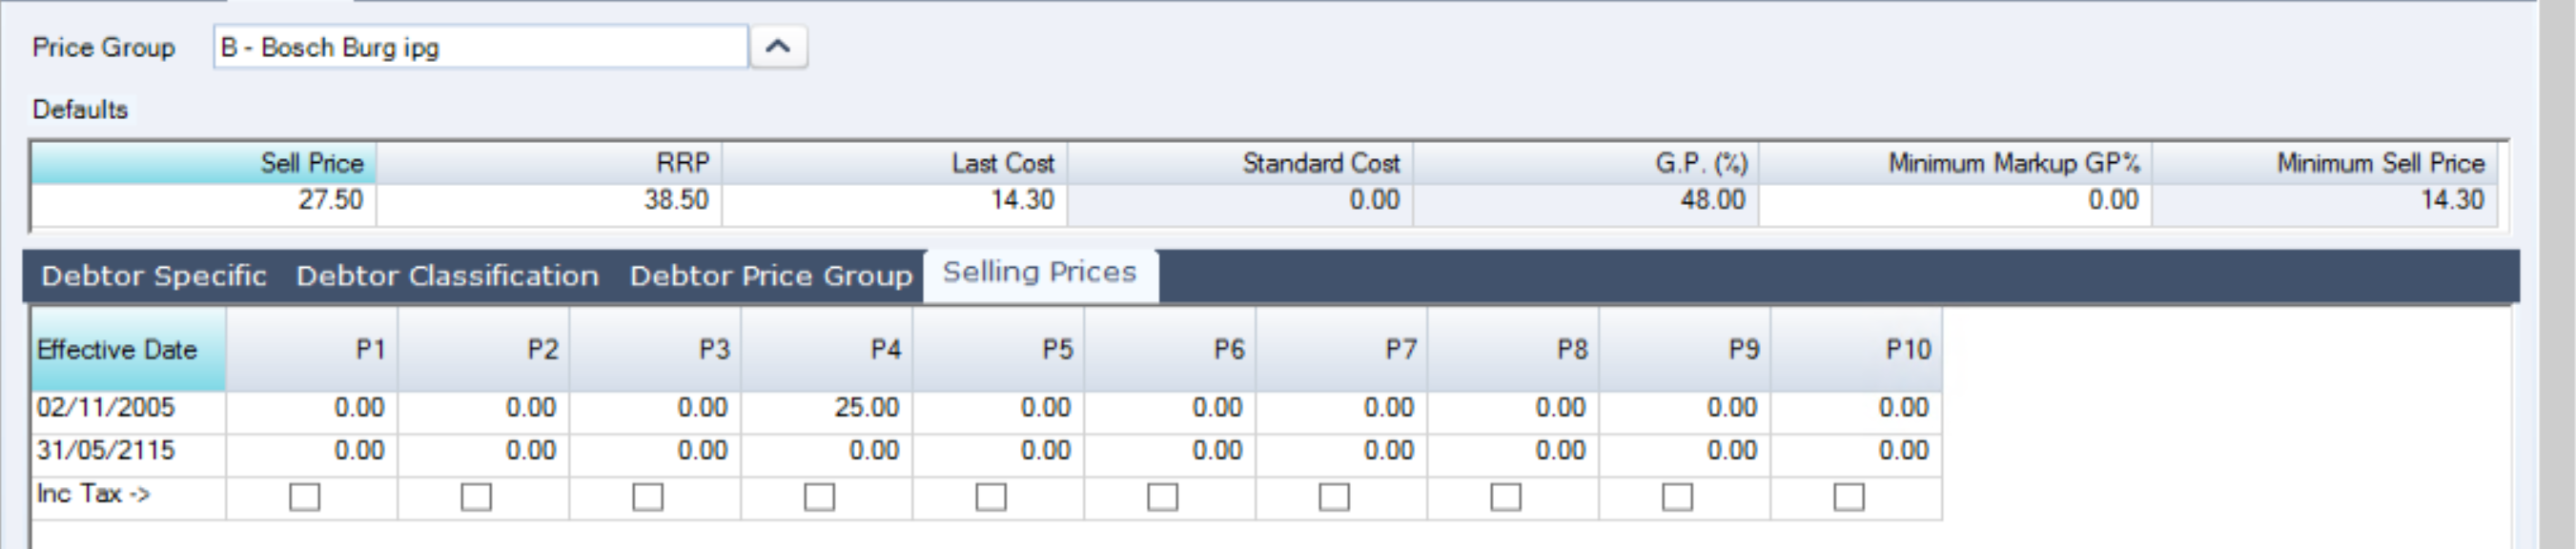Viewport: 2576px width, 549px height.
Task: Click the Price Group input field
Action: pos(480,47)
